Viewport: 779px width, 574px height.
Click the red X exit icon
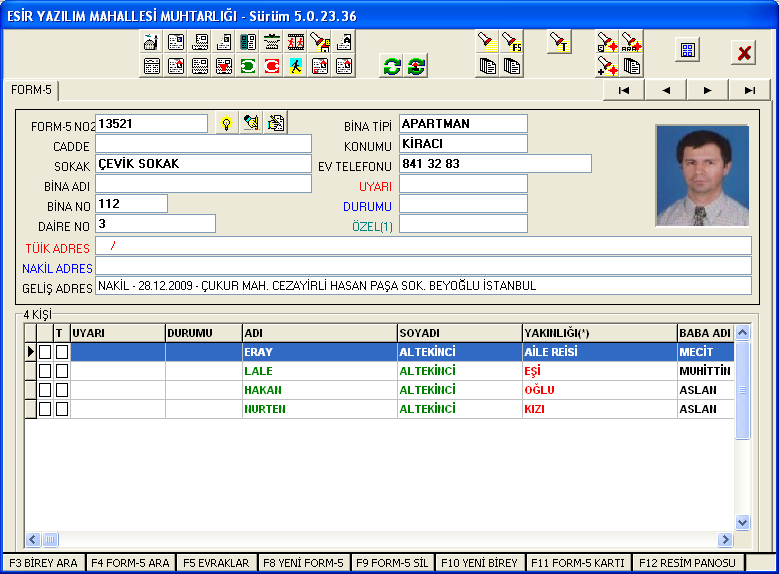coord(744,53)
